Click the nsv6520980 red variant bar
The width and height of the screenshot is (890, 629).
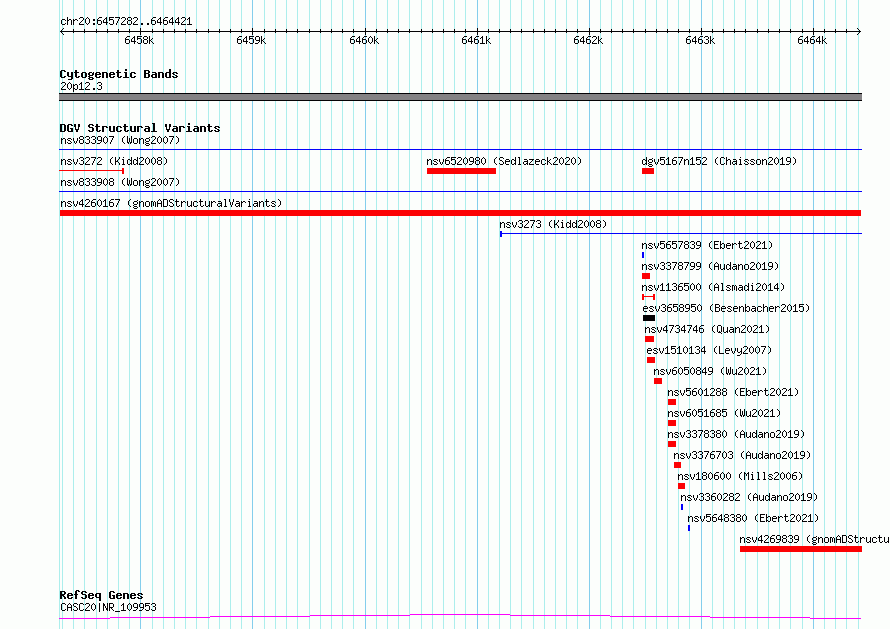[461, 171]
